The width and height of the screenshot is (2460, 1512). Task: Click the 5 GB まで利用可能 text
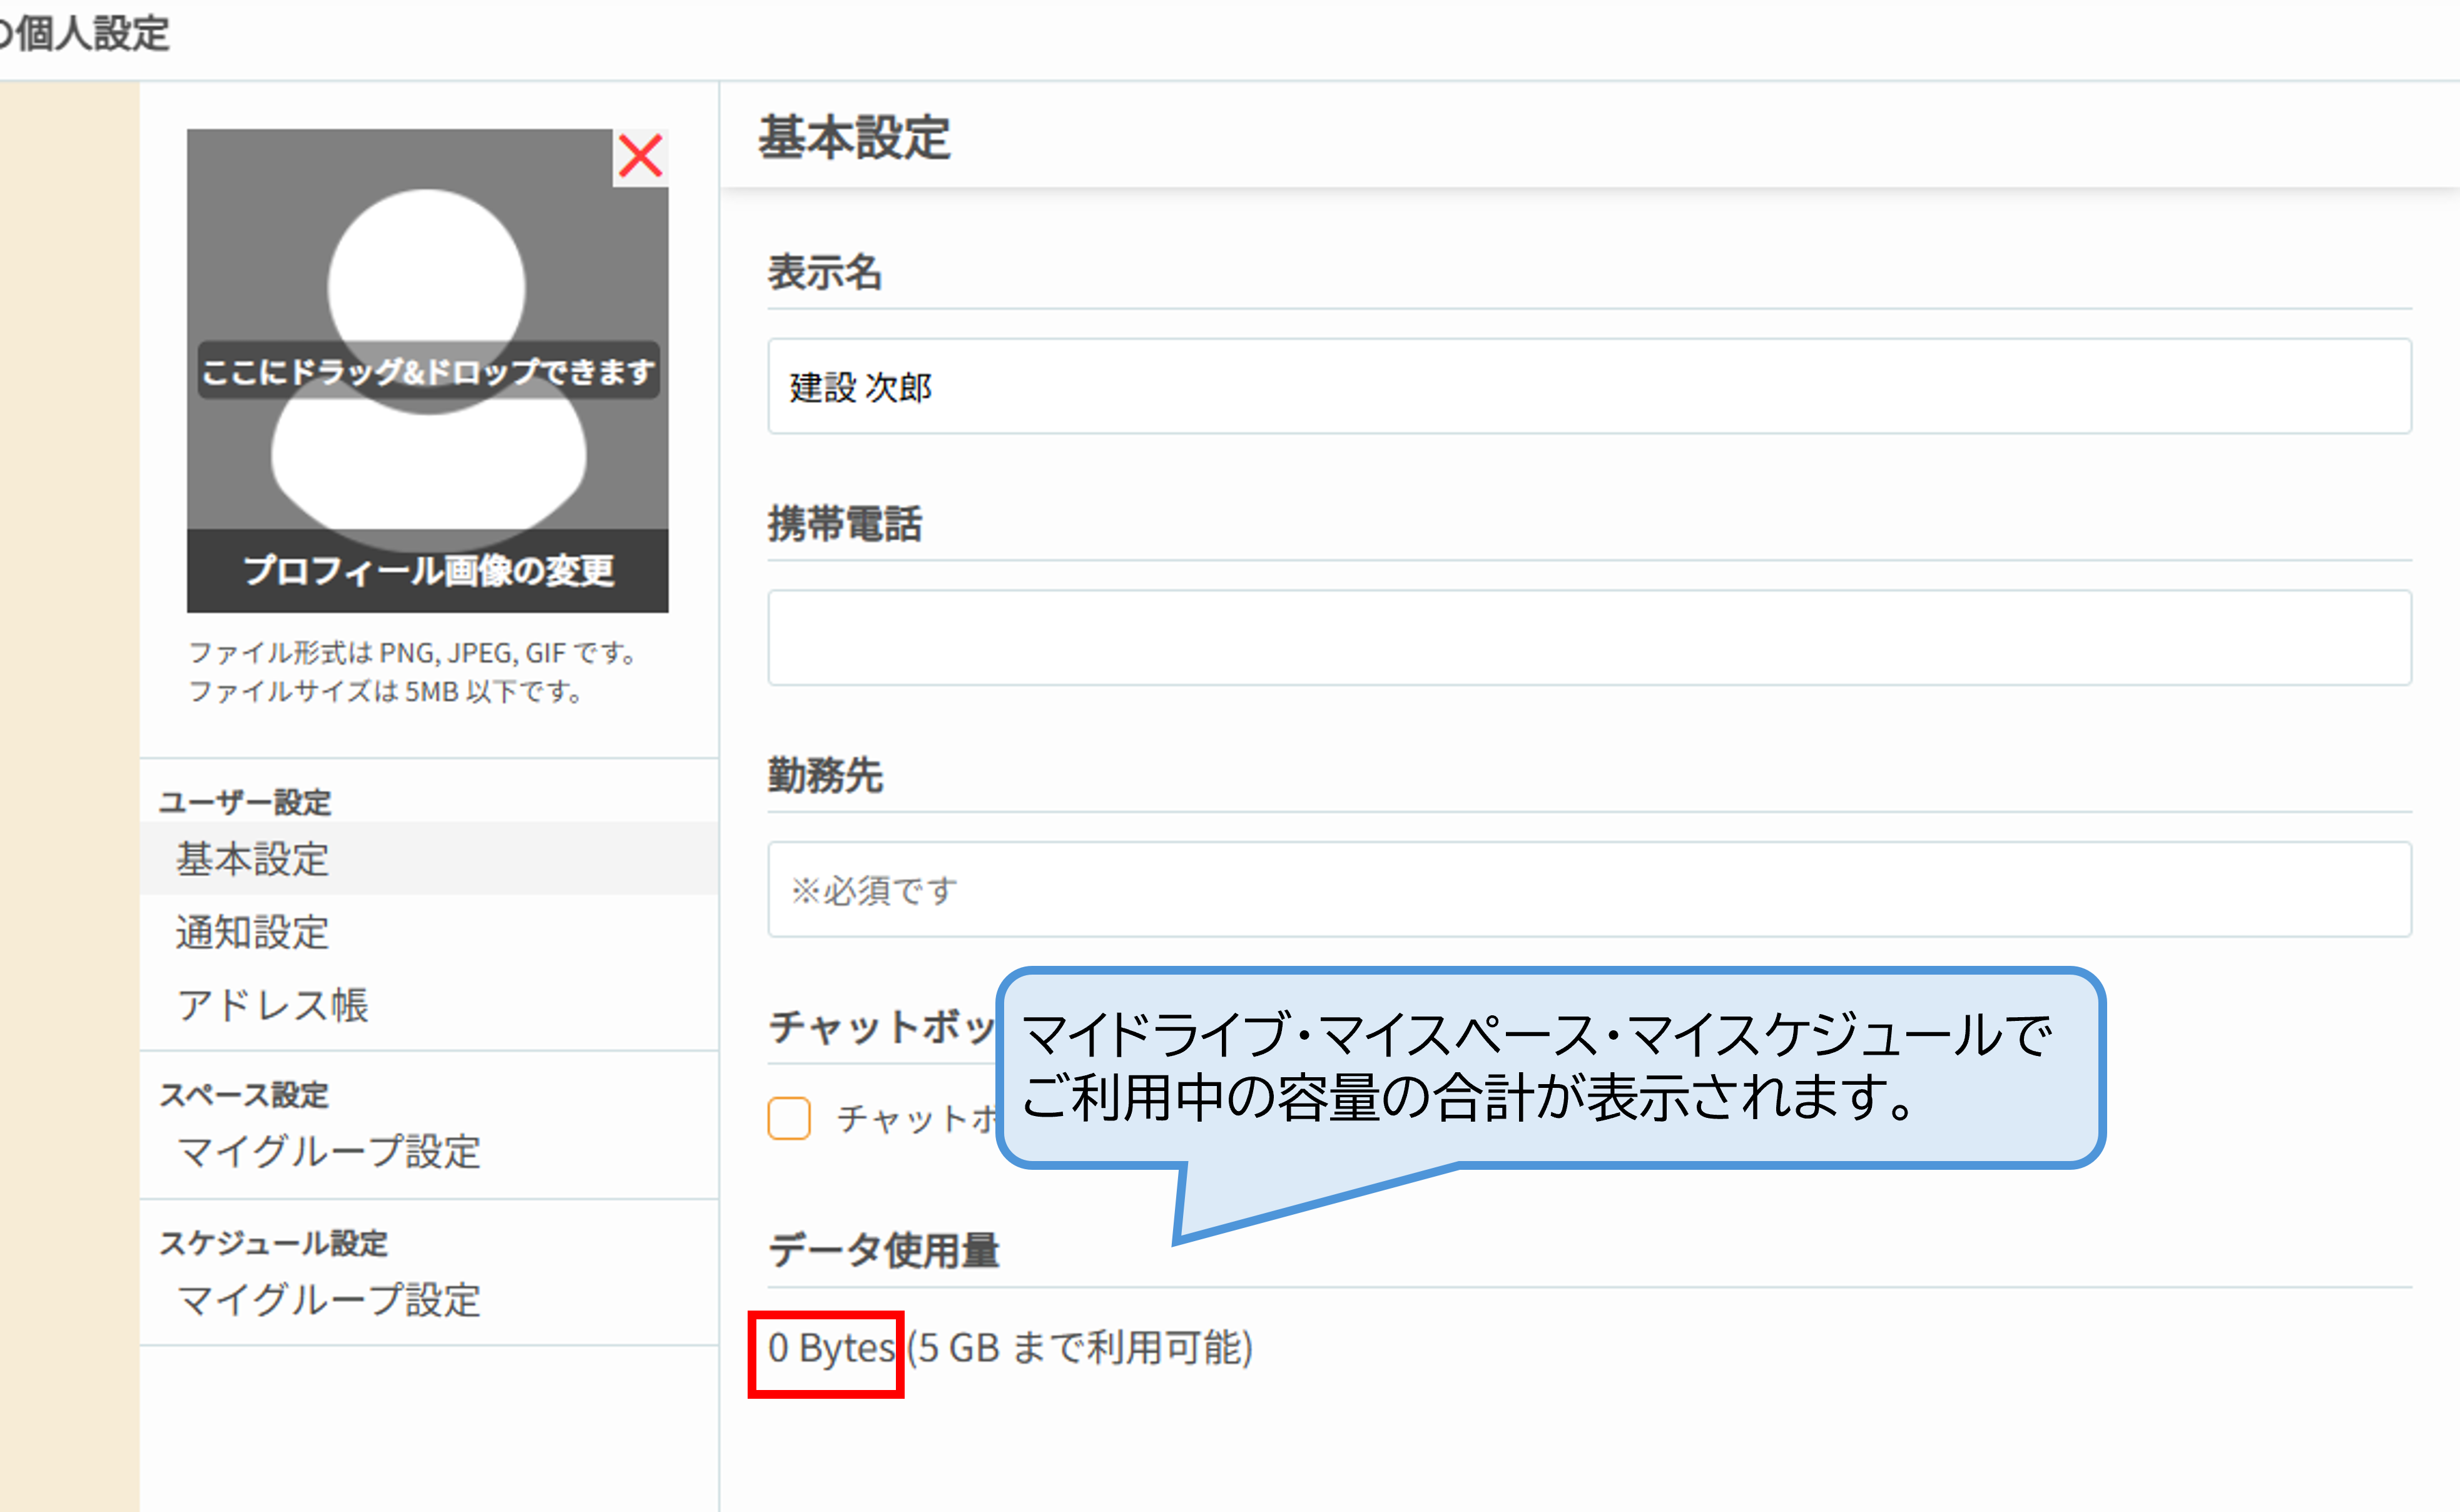pyautogui.click(x=1080, y=1348)
